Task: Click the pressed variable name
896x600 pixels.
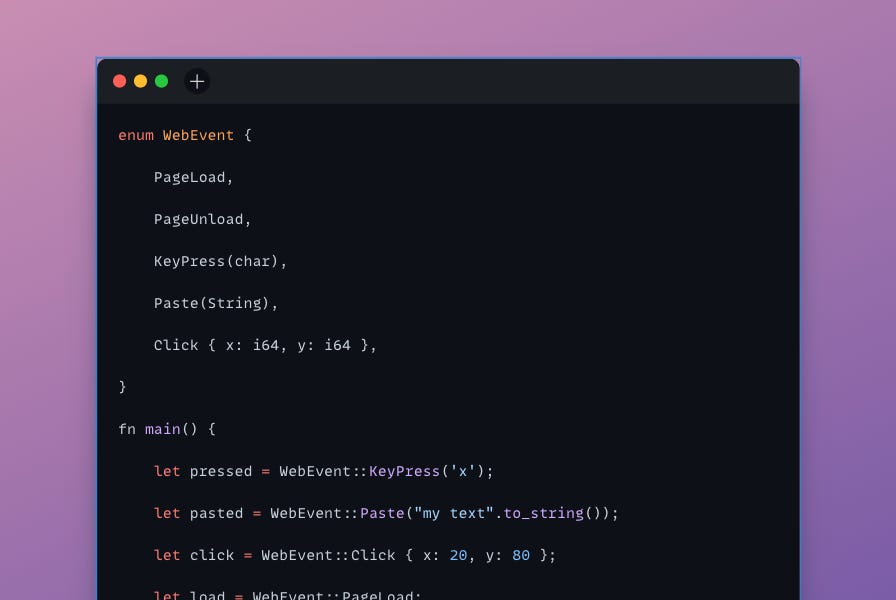Action: pyautogui.click(x=220, y=471)
